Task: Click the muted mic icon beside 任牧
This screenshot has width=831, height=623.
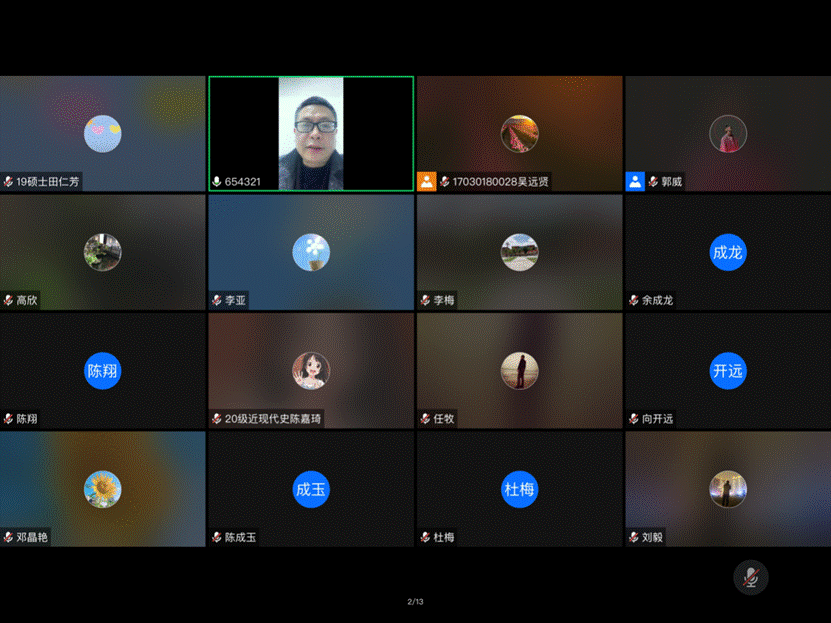Action: (x=425, y=419)
